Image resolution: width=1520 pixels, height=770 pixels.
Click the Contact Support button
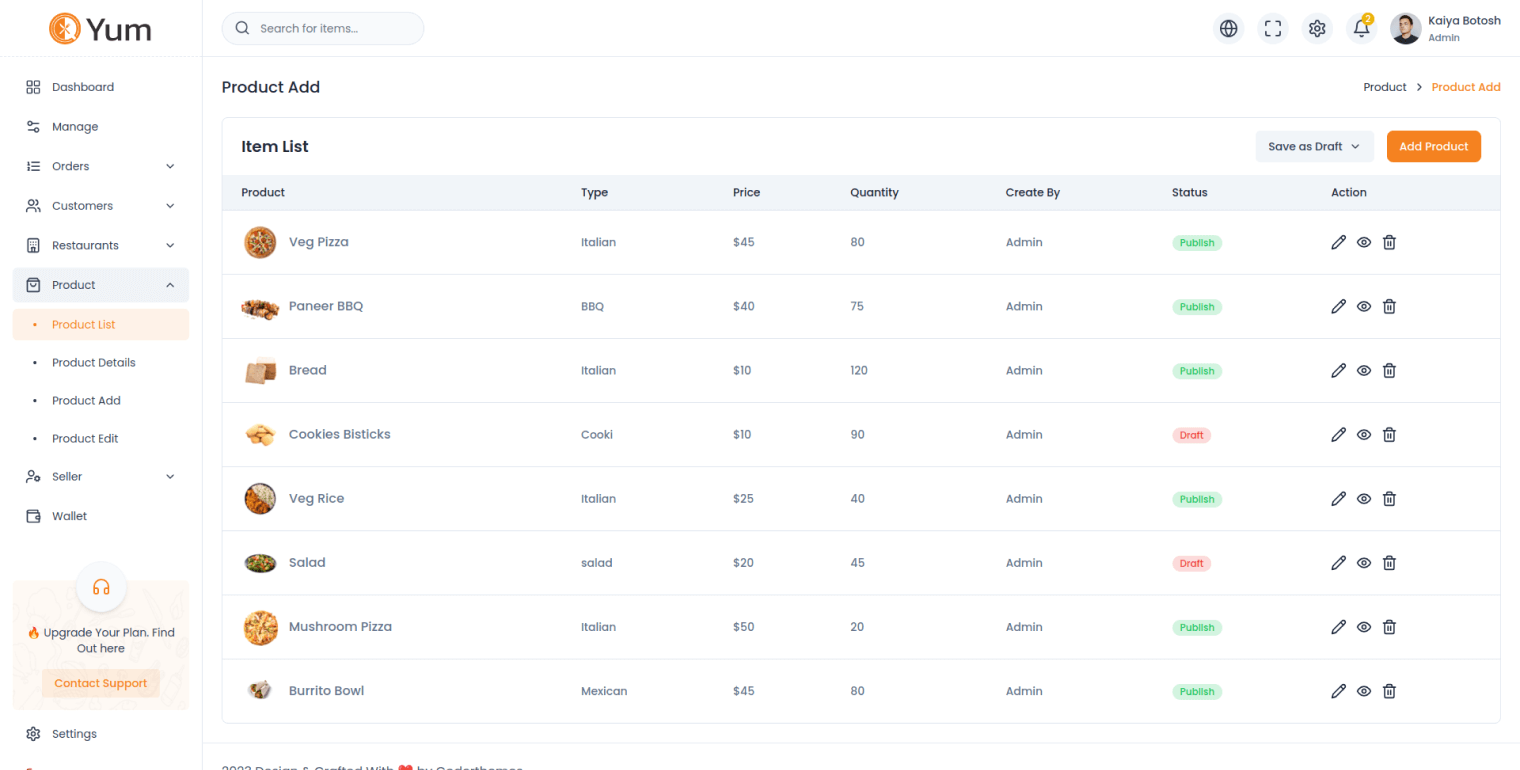pos(100,683)
